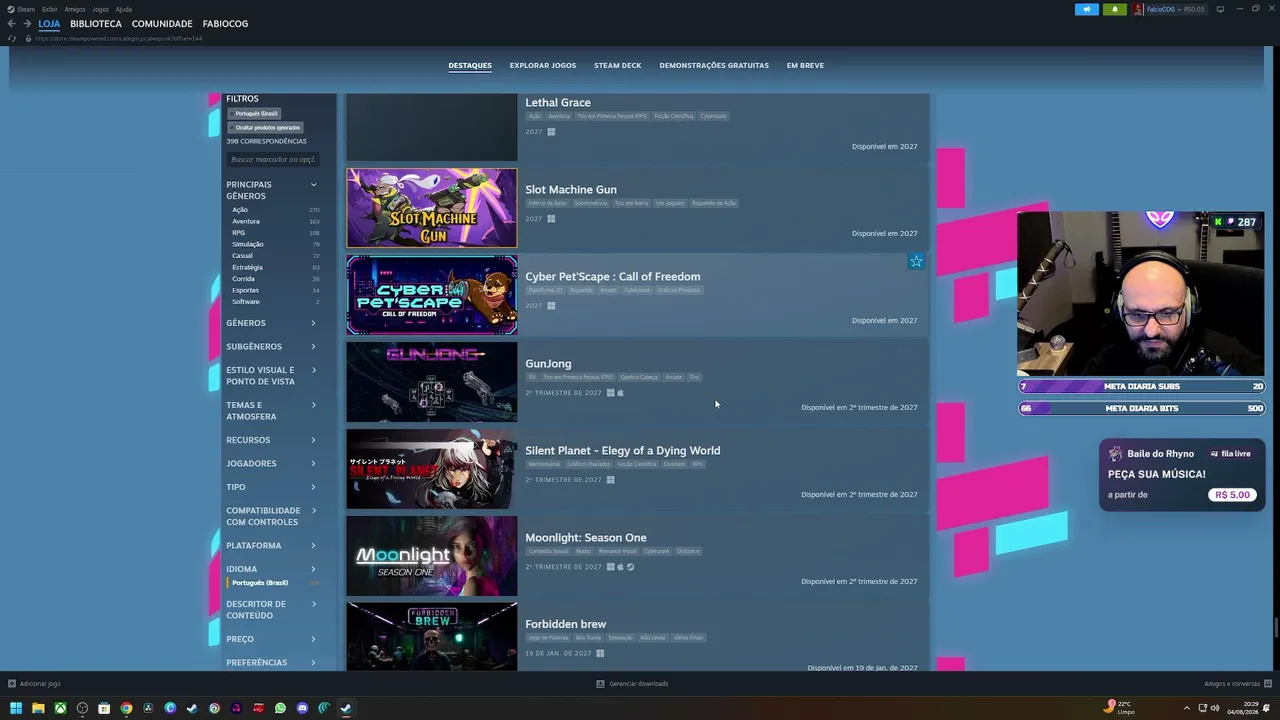Screen dimensions: 1280x720
Task: Click the FabioCOG profile avatar
Action: pyautogui.click(x=1138, y=9)
